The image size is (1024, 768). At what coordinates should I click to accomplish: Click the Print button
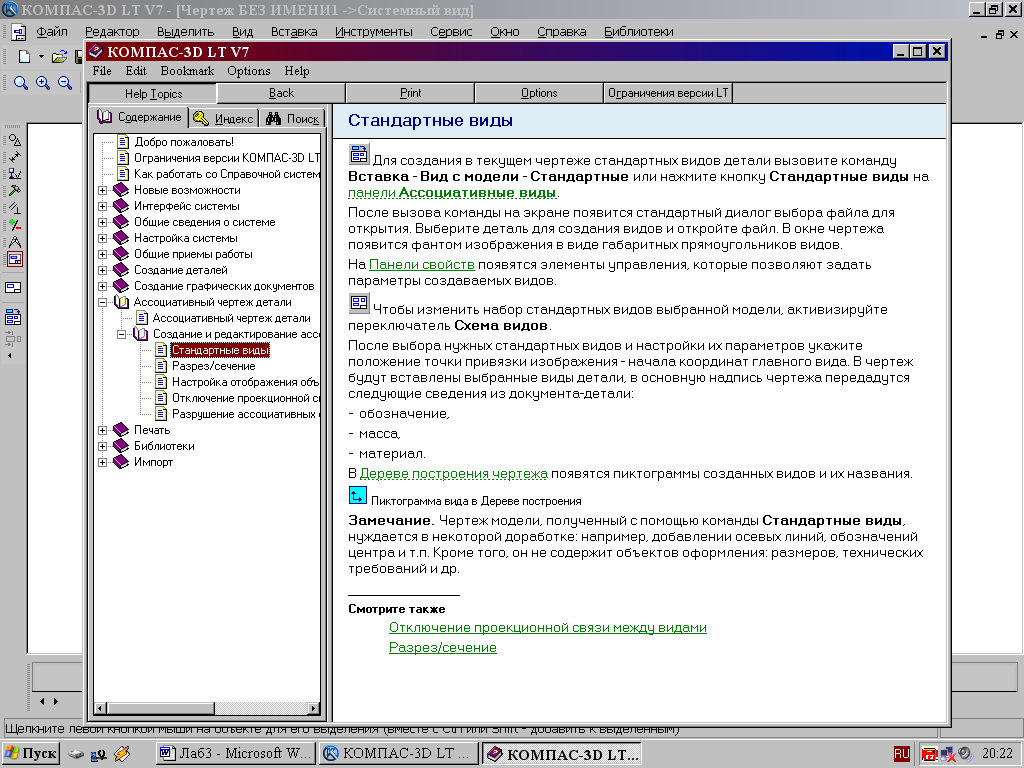pos(411,93)
